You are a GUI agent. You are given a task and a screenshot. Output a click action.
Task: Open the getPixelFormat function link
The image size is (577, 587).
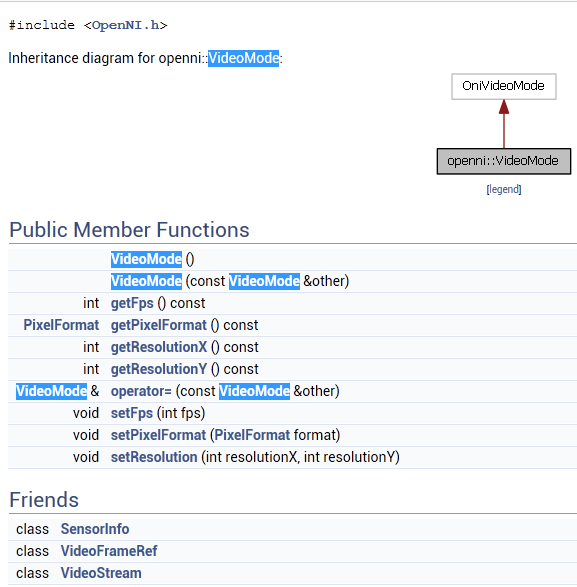(x=159, y=325)
